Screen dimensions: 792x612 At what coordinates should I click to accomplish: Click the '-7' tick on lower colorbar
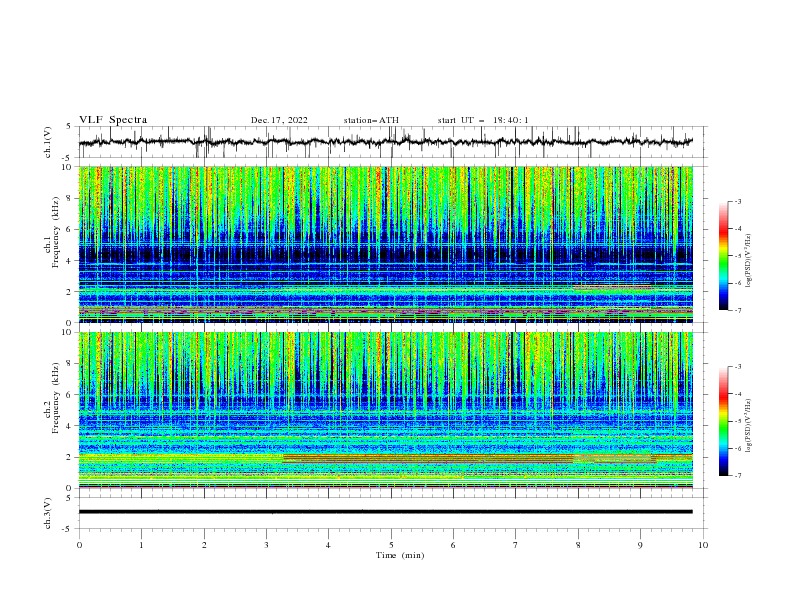pos(737,476)
